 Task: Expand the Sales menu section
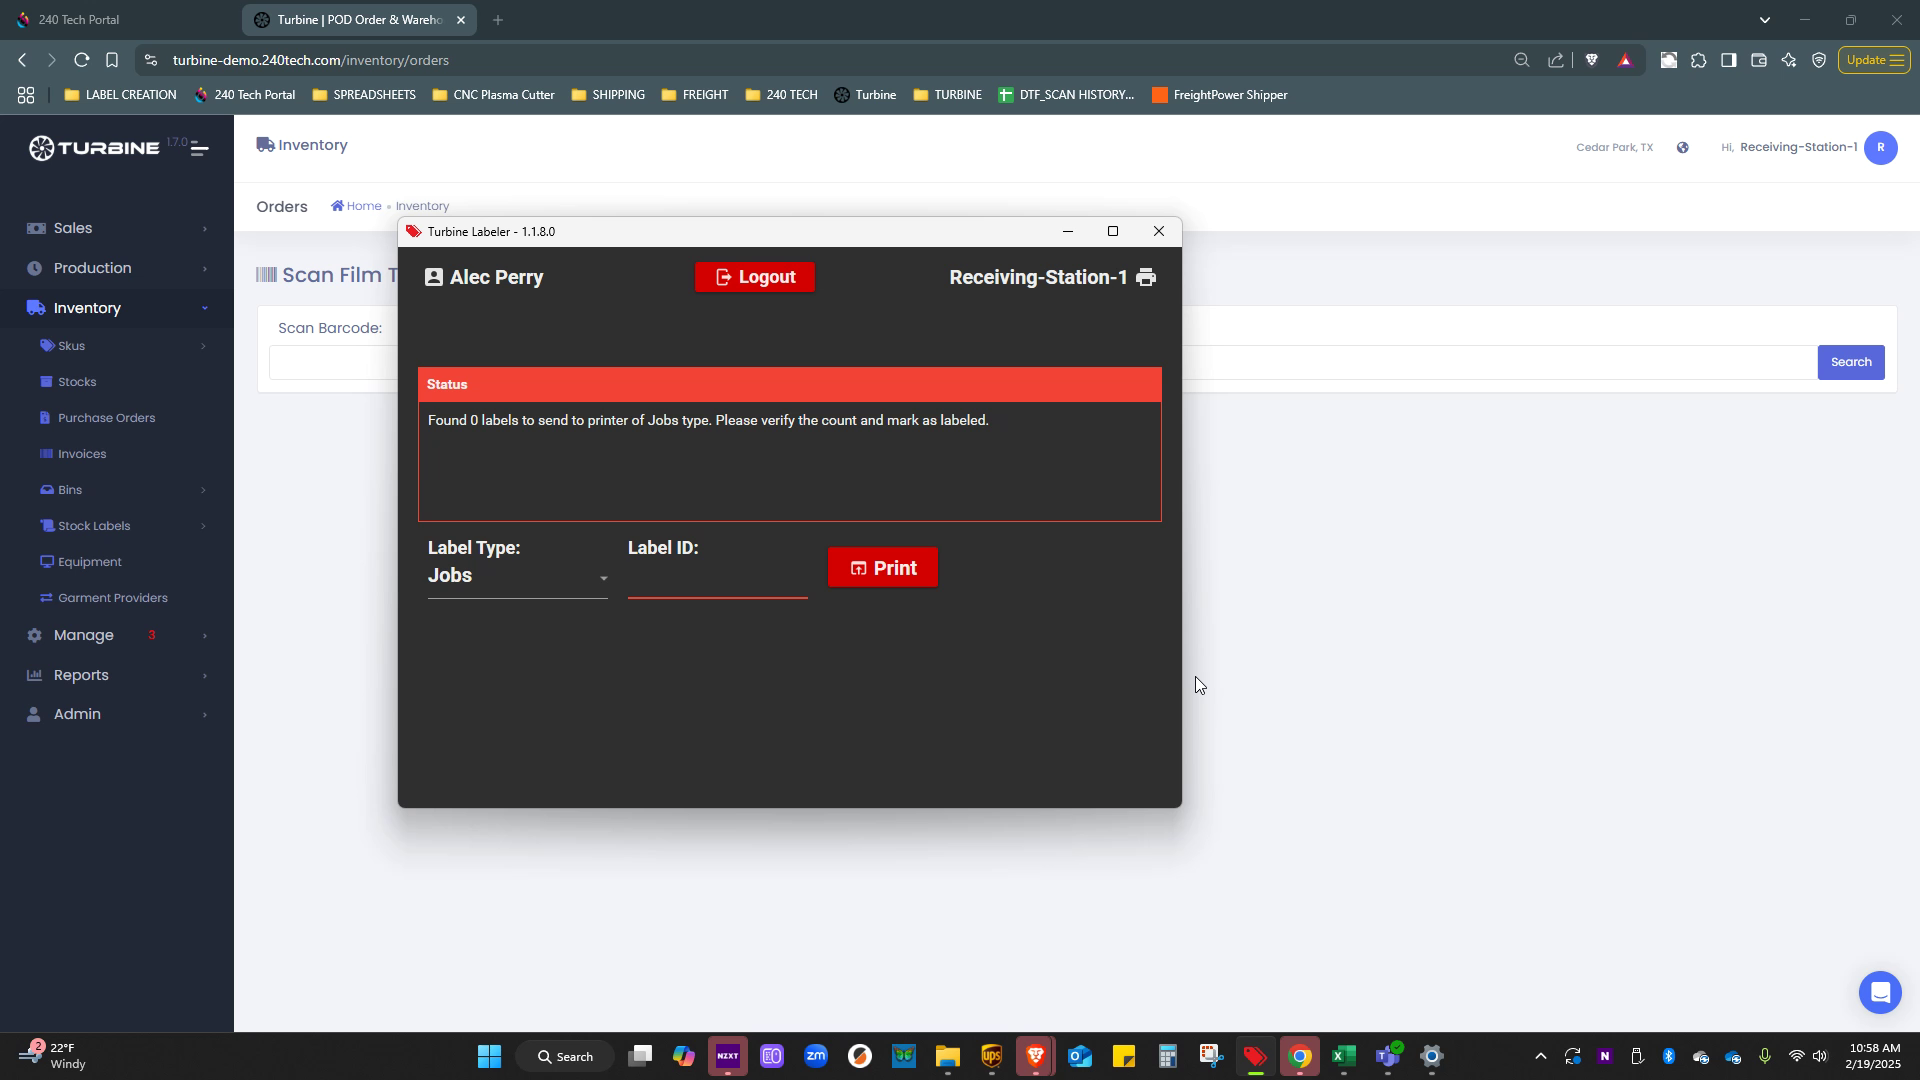click(x=73, y=229)
